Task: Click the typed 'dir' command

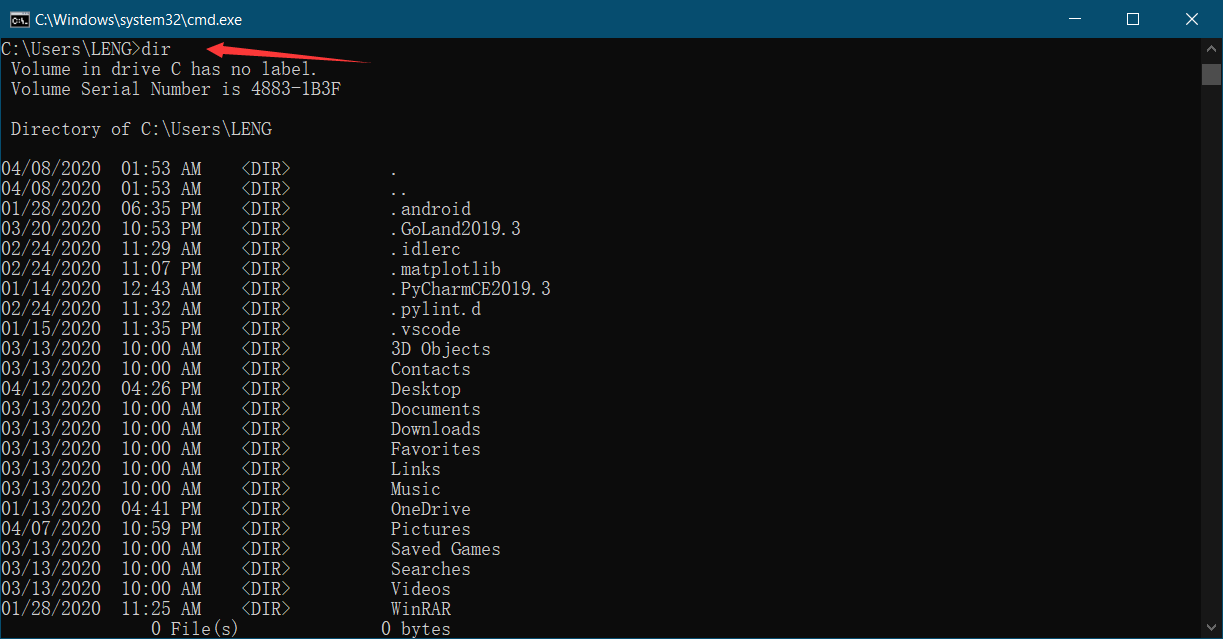Action: click(x=156, y=49)
